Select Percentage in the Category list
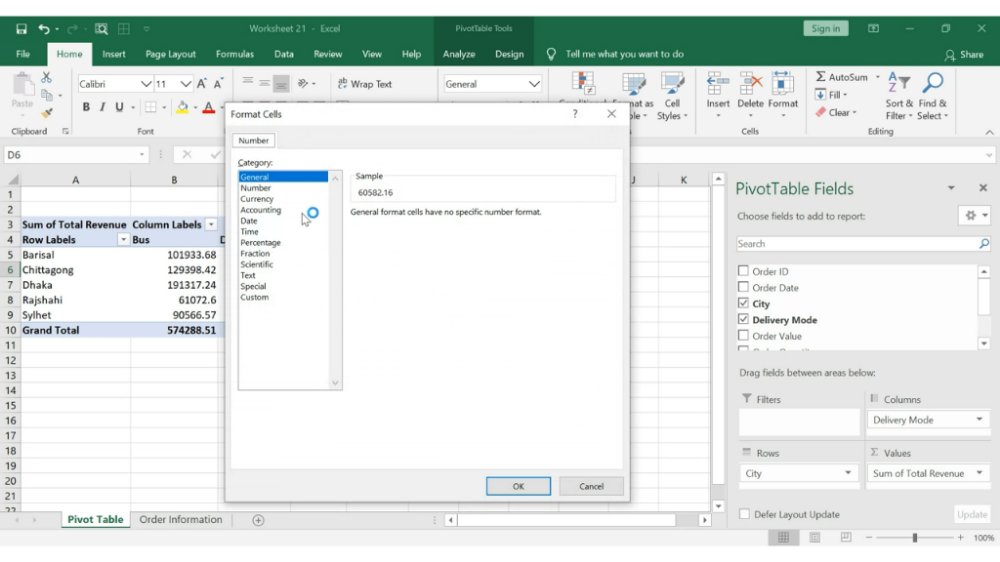1000x562 pixels. pyautogui.click(x=260, y=242)
